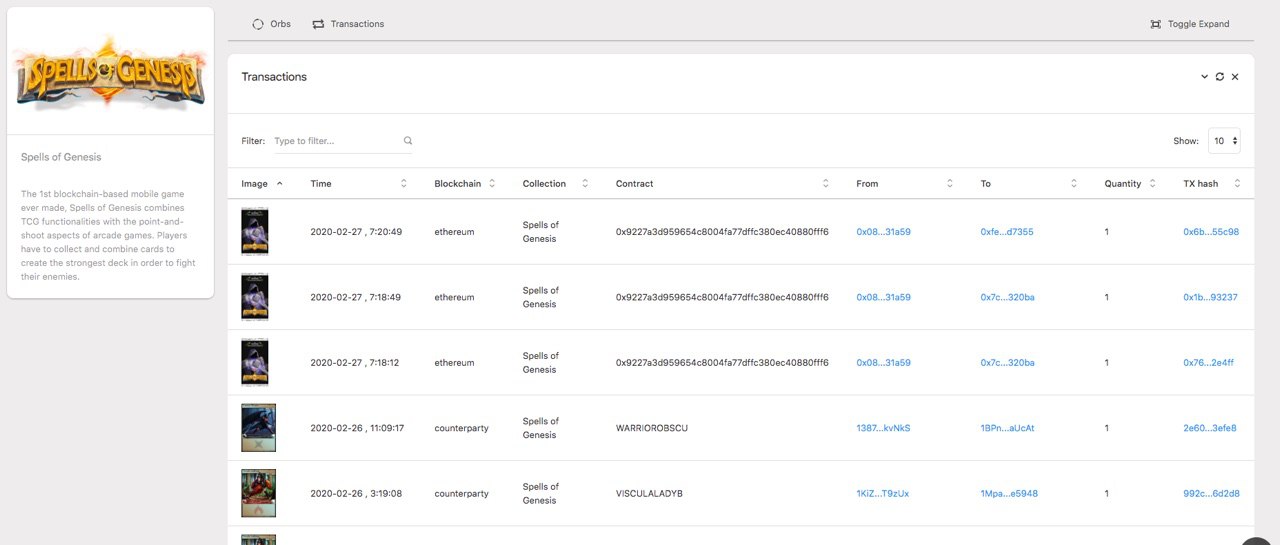Open card thumbnail for 7:18:12 transaction

(x=255, y=362)
